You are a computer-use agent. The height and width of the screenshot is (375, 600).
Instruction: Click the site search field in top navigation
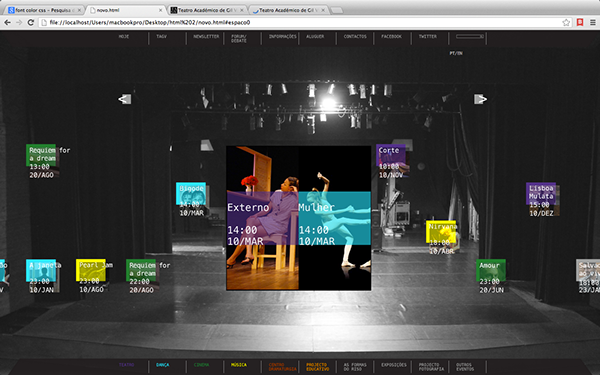(x=470, y=36)
